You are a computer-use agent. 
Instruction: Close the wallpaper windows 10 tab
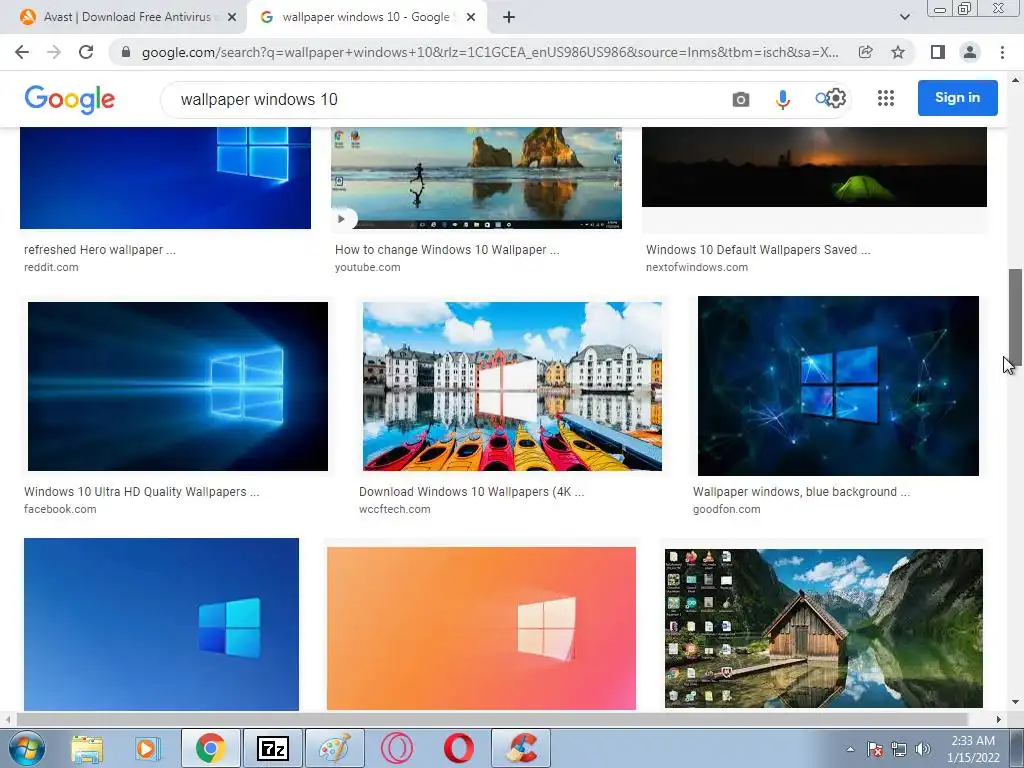point(470,18)
